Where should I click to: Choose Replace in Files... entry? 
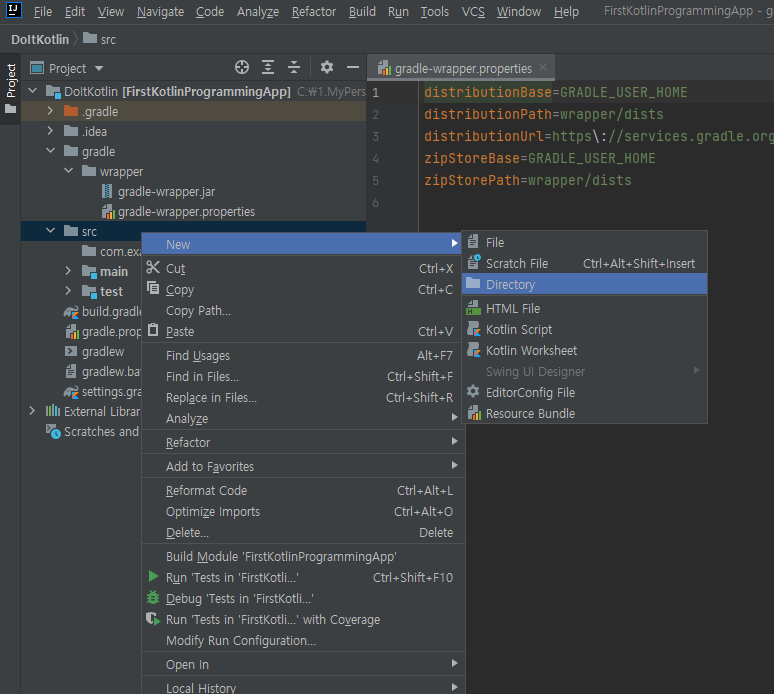point(302,397)
